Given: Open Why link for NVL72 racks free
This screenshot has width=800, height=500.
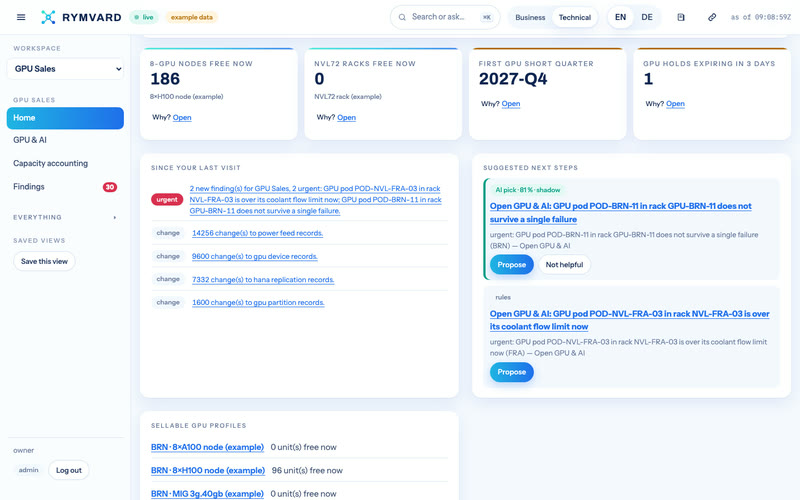Looking at the screenshot, I should click(x=346, y=117).
